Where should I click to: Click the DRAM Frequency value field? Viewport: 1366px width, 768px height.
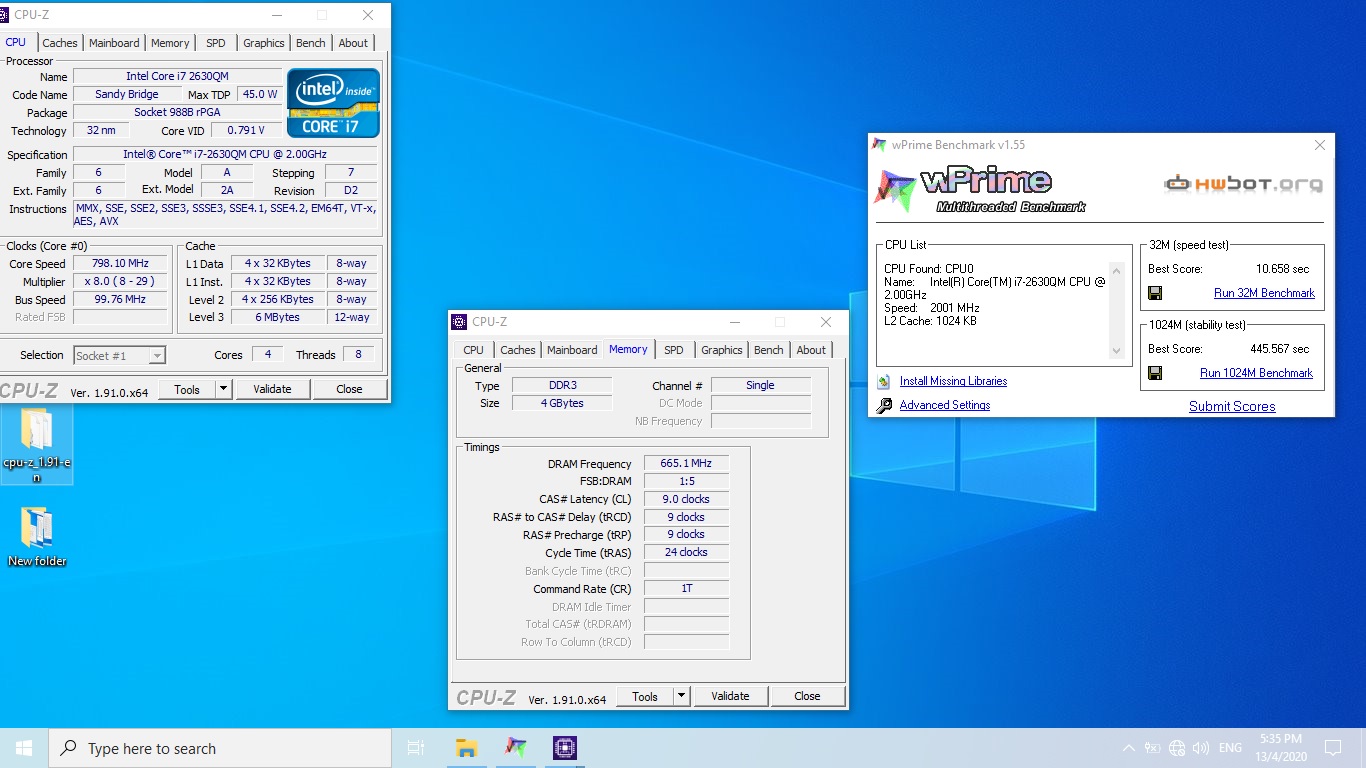click(686, 463)
